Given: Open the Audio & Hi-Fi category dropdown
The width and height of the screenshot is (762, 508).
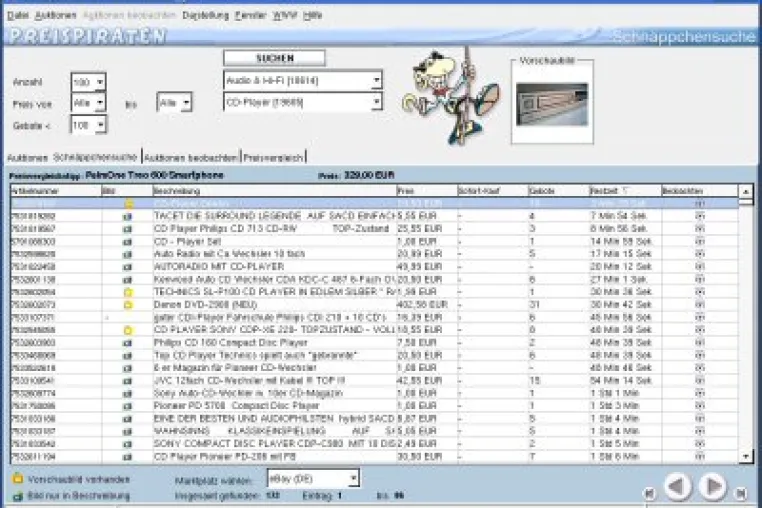Looking at the screenshot, I should [x=377, y=80].
